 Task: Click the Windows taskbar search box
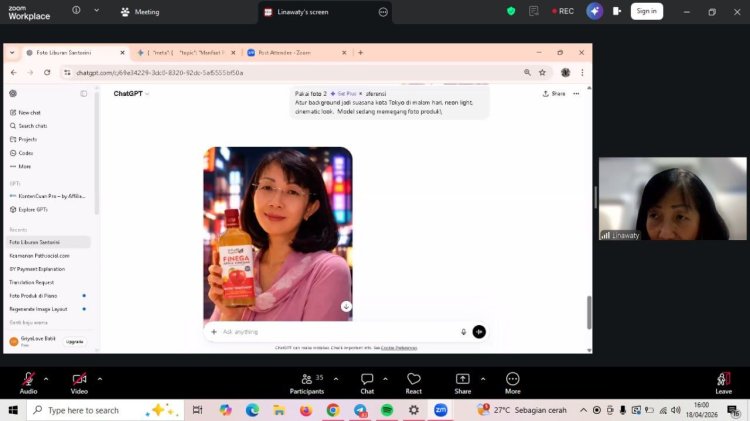(95, 410)
